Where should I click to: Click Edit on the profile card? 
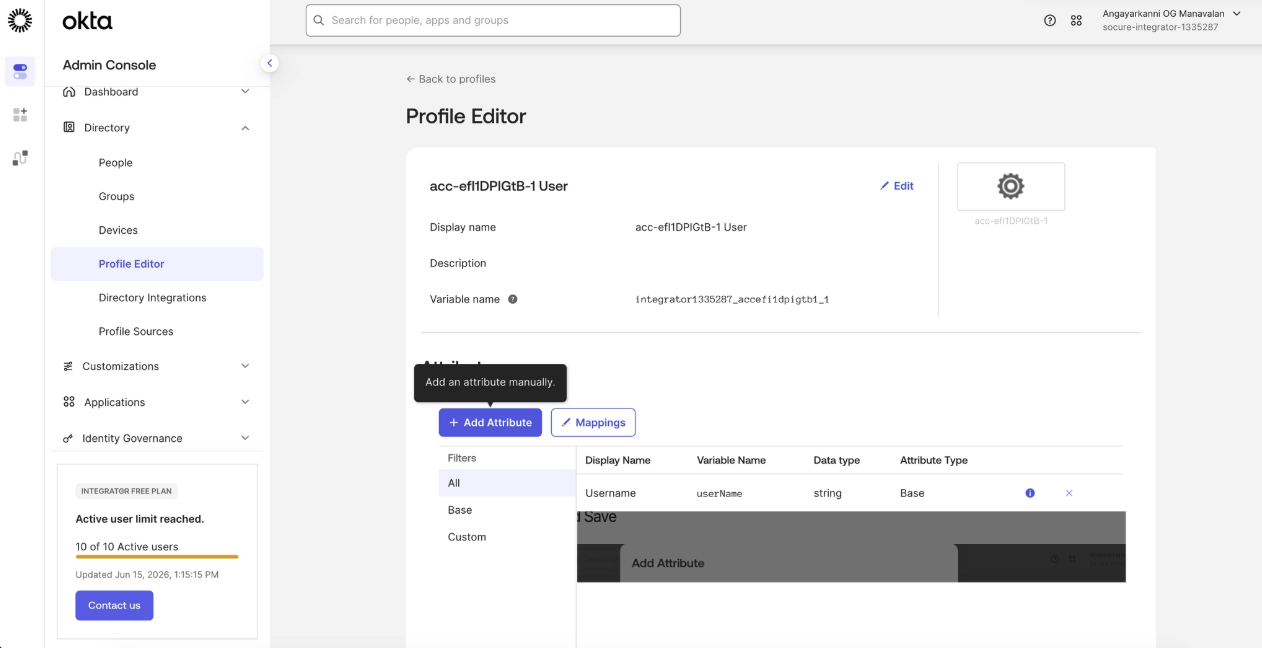(896, 186)
